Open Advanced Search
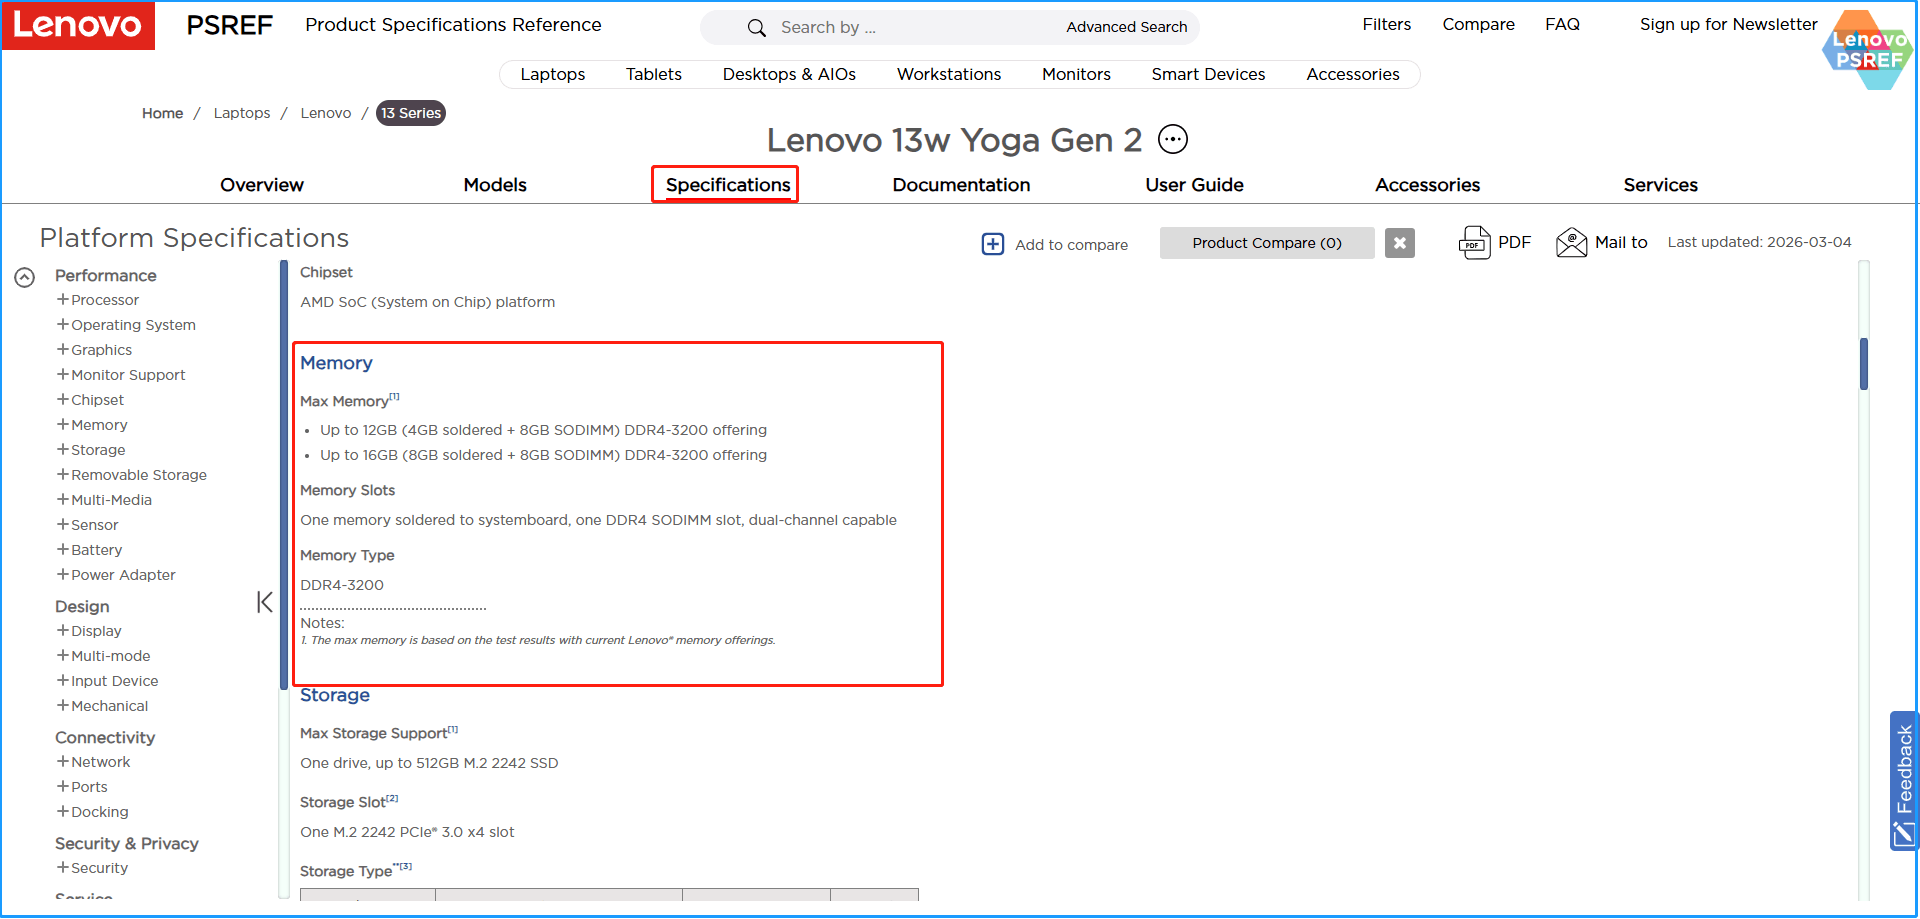 (x=1127, y=27)
